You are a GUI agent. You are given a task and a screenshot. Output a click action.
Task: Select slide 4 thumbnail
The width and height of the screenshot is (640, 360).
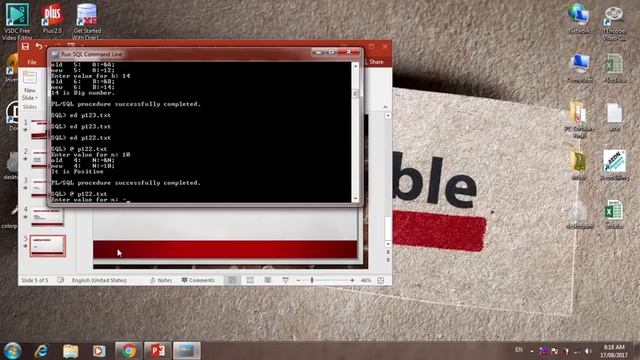(x=47, y=217)
